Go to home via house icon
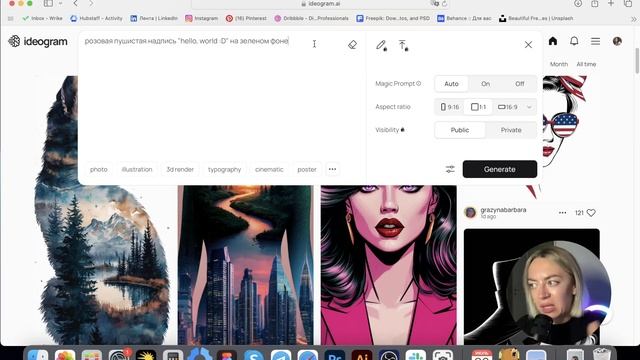Screen dimensions: 640x360 (553, 41)
